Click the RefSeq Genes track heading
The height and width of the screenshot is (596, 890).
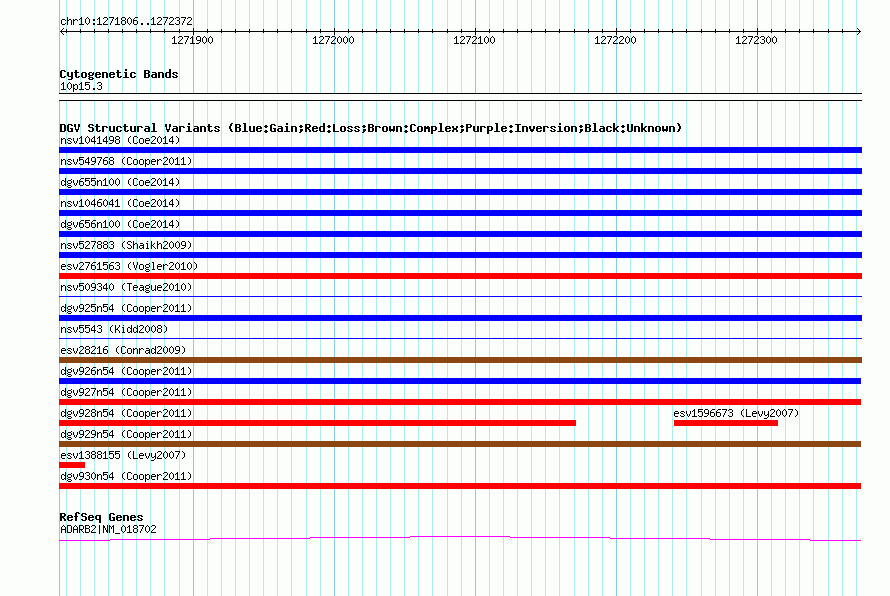click(x=101, y=517)
